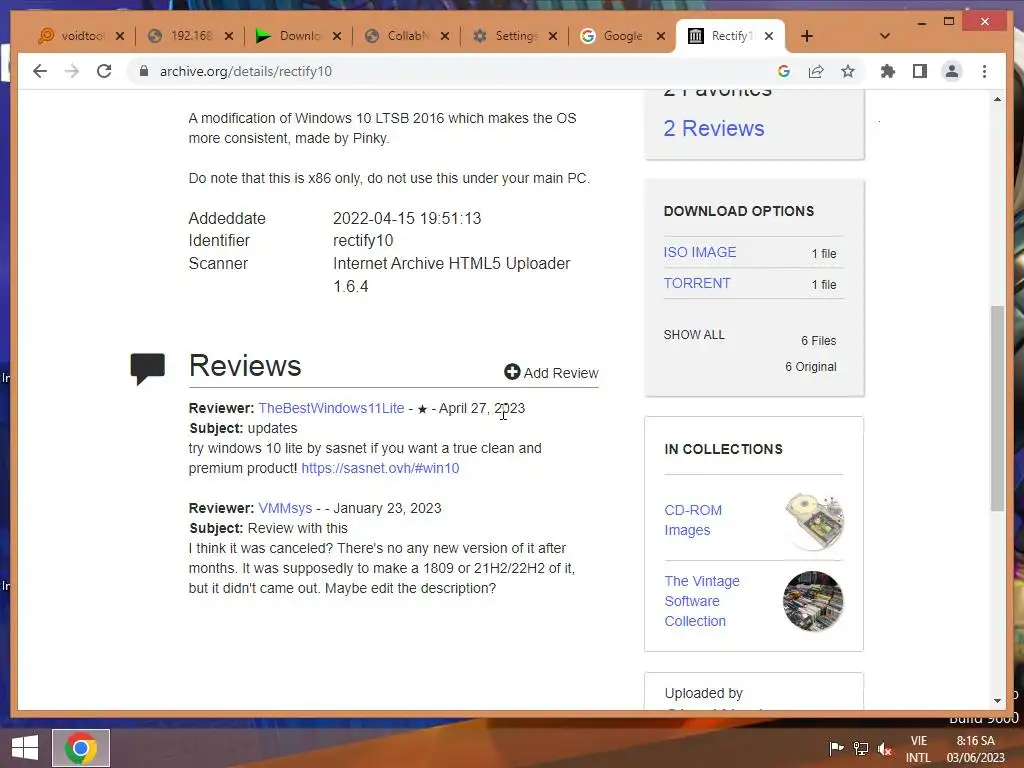Close the Settings tab
Screen dimensions: 1024x768
pos(552,36)
